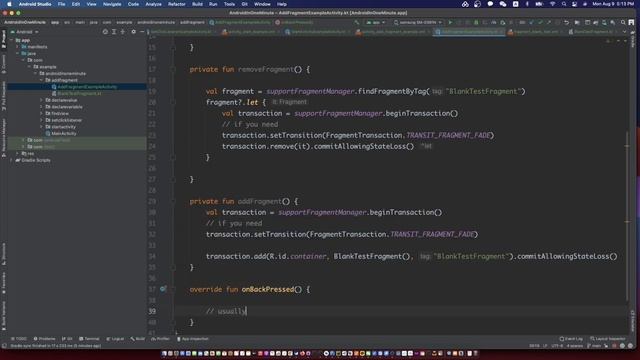Image resolution: width=640 pixels, height=360 pixels.
Task: Open the Build menu
Action: tap(197, 4)
